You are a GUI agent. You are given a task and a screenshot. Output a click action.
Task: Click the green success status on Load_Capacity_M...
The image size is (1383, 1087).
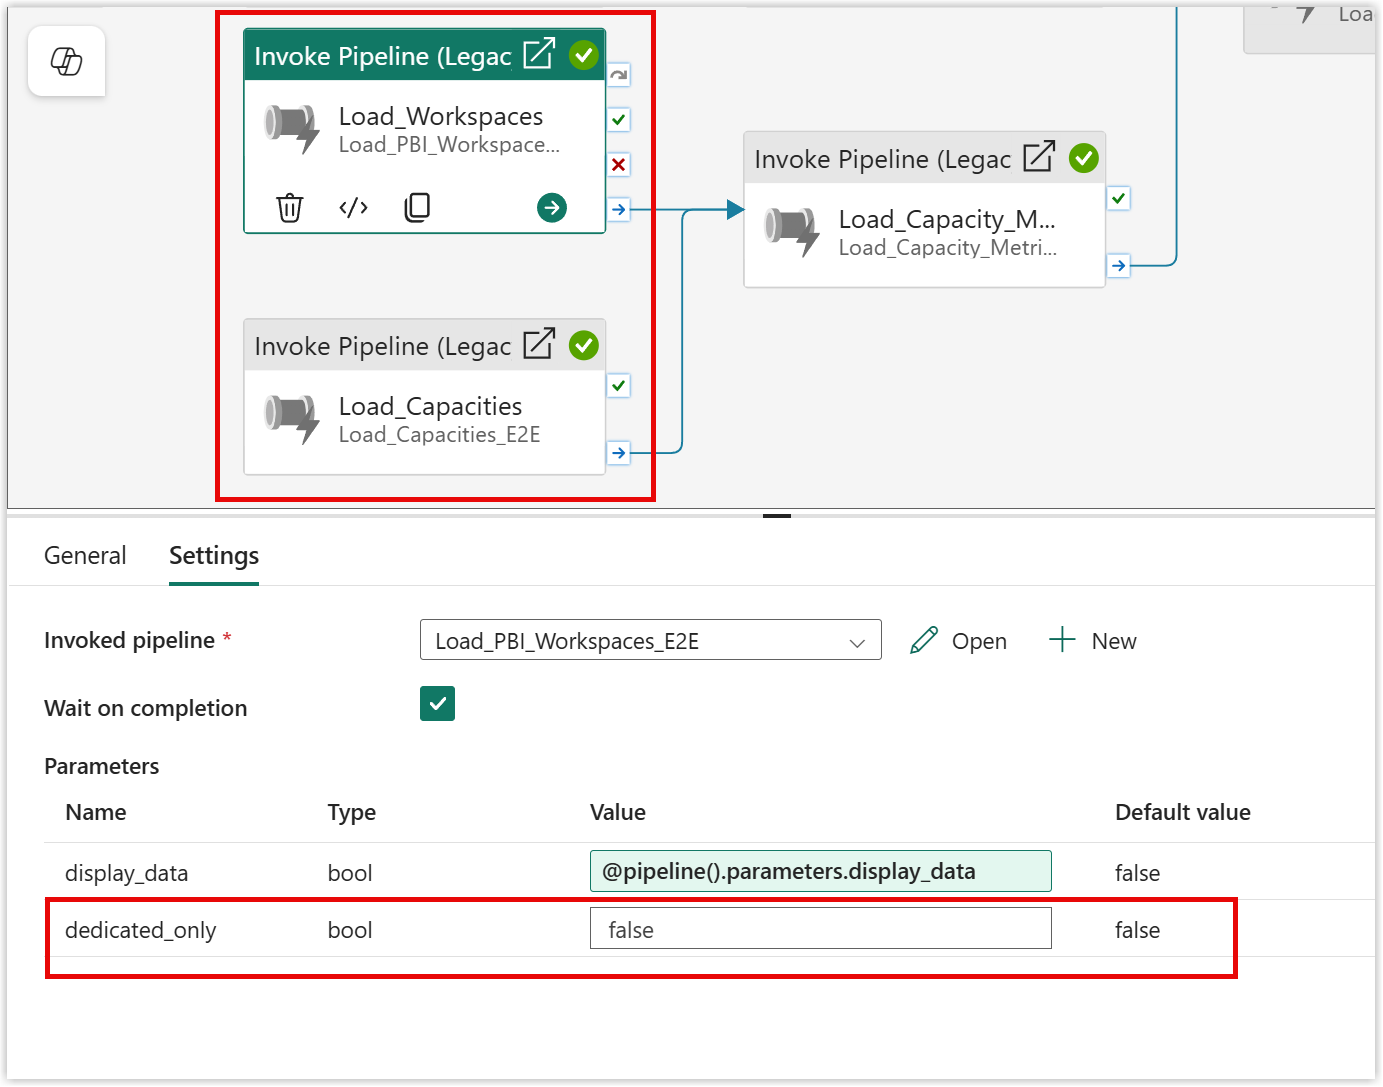pyautogui.click(x=1084, y=158)
